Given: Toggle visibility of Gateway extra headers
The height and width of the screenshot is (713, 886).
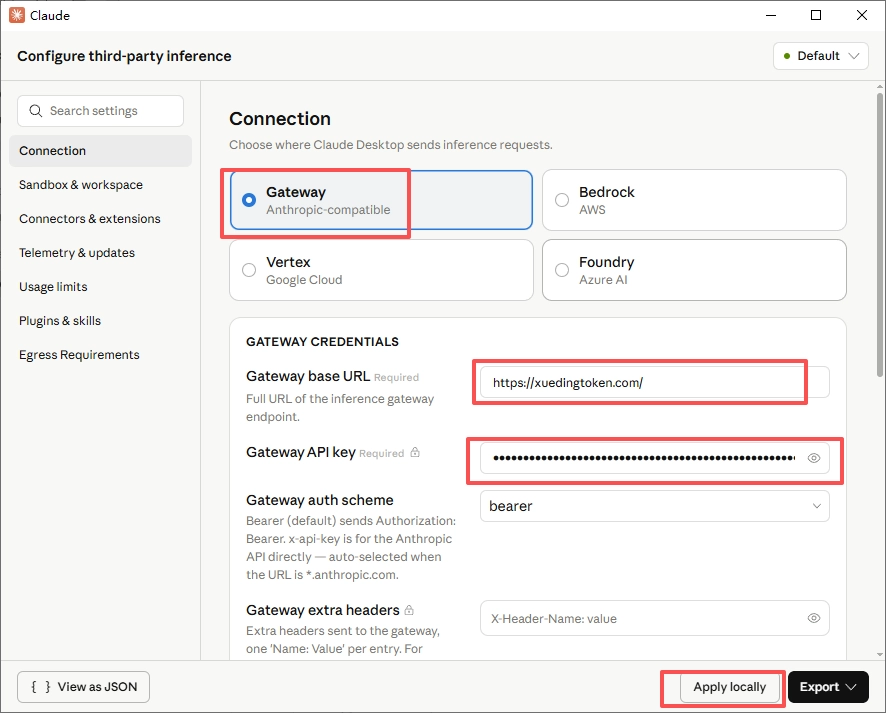Looking at the screenshot, I should click(814, 618).
